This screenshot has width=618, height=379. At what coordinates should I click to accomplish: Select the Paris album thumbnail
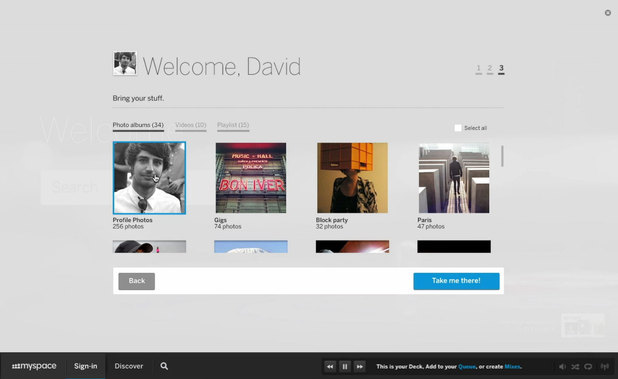[454, 178]
